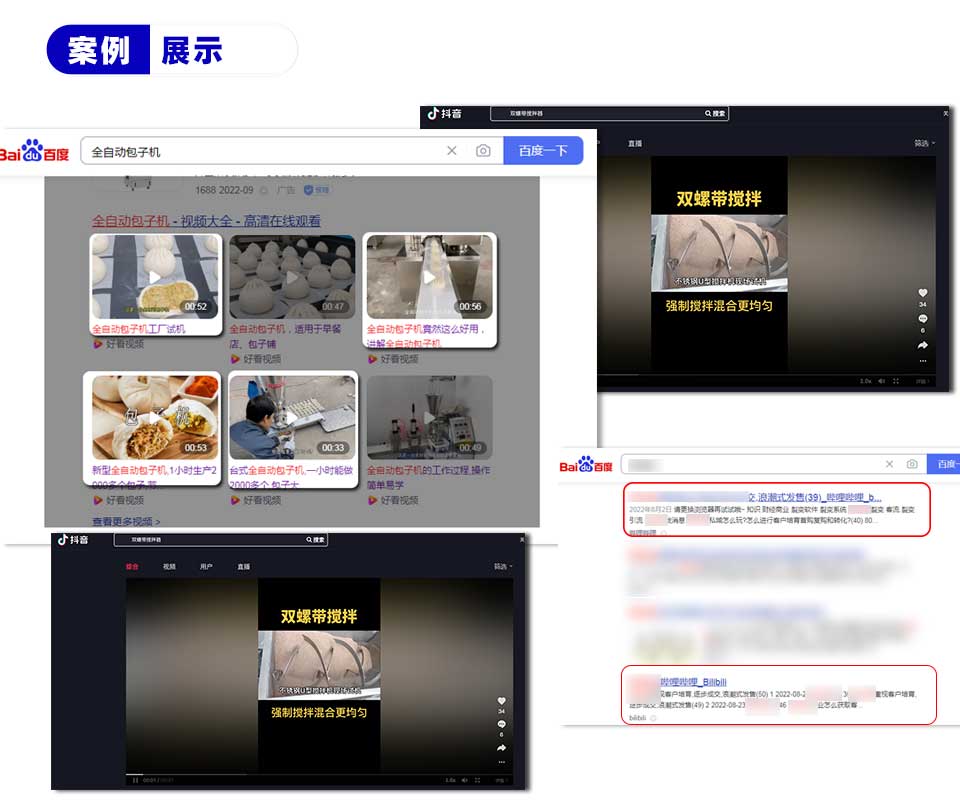Click 搜索 magnifier in lower Douyin search bar
960x800 pixels.
coord(316,540)
